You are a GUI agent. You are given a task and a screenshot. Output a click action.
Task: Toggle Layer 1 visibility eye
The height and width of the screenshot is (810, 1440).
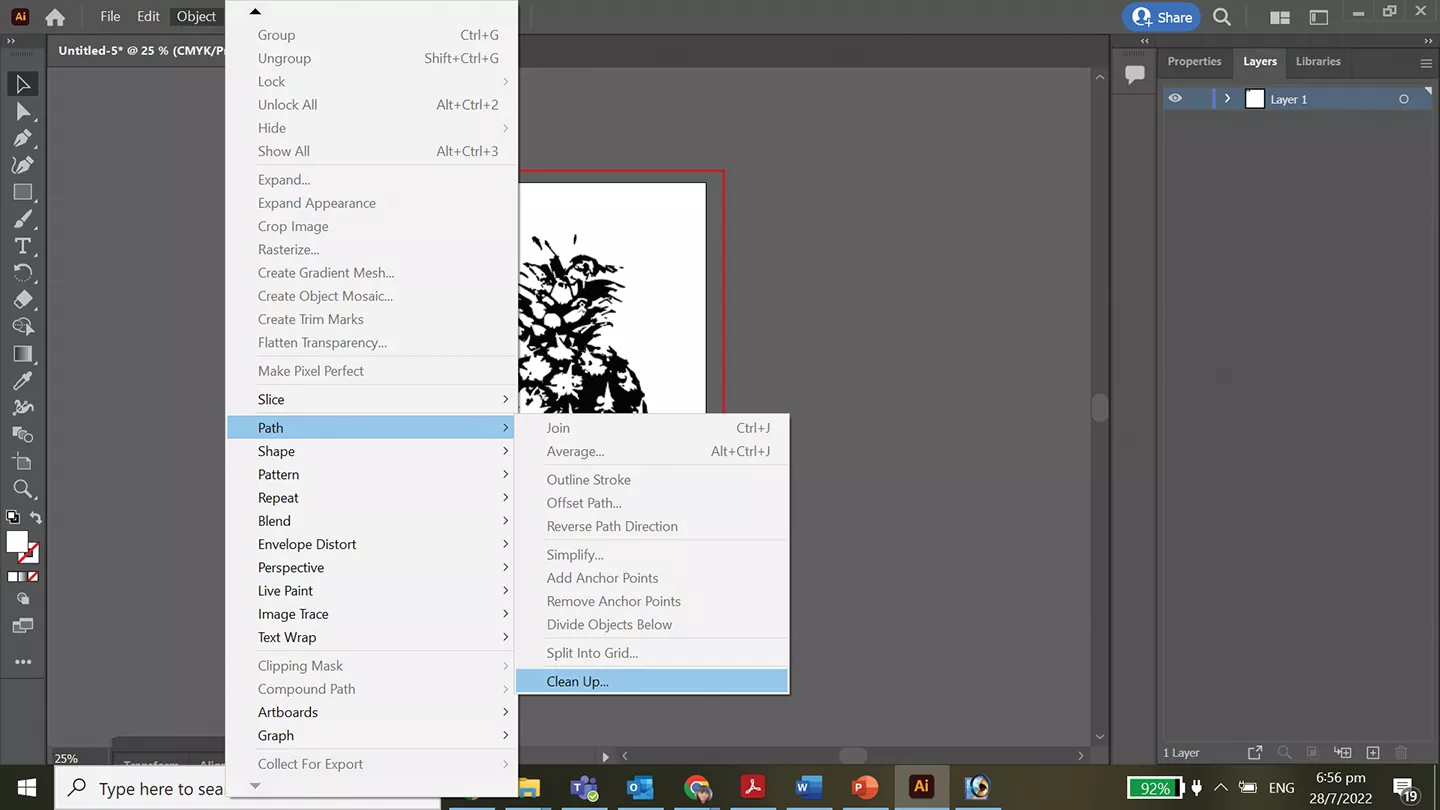point(1175,99)
